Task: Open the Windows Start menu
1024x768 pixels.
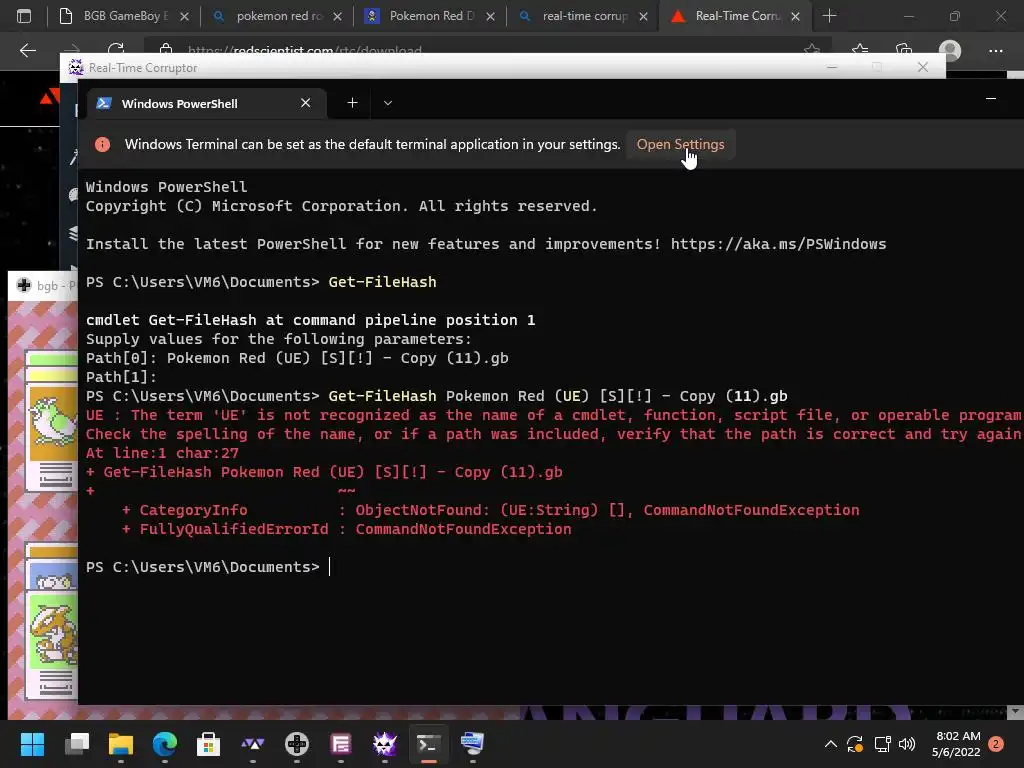Action: [32, 744]
